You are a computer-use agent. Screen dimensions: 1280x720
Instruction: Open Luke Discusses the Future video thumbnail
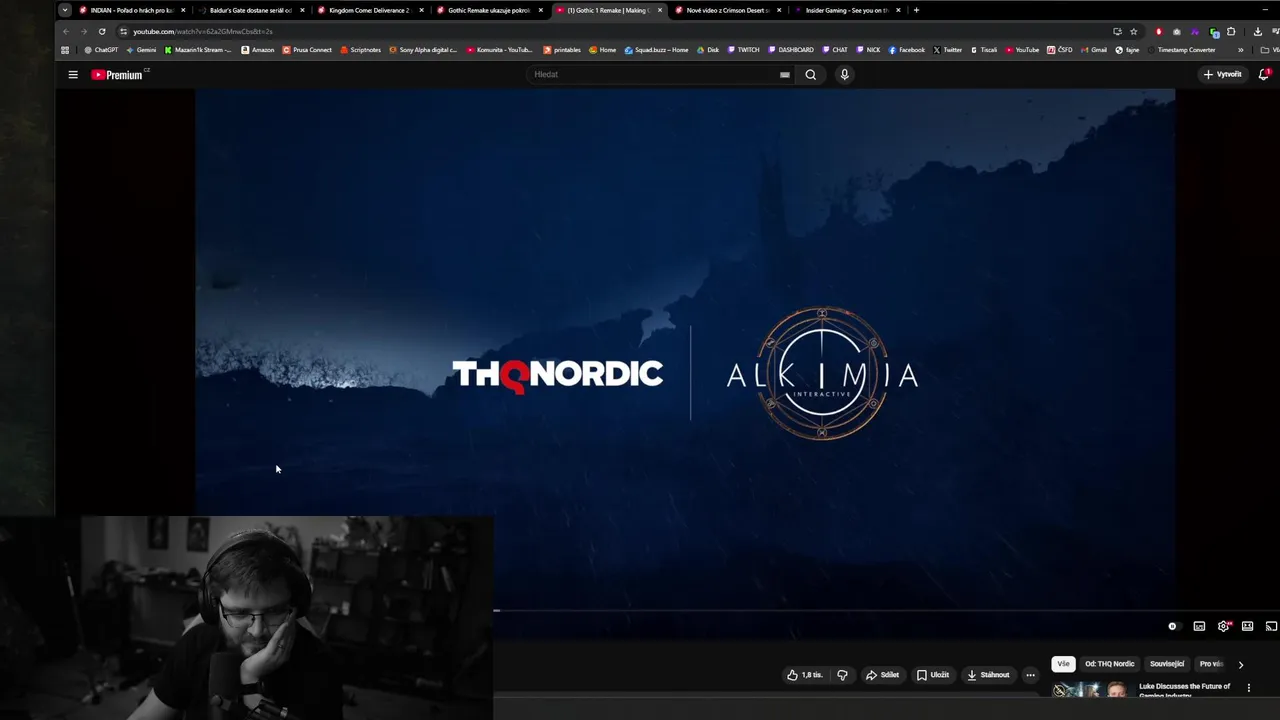(x=1091, y=690)
